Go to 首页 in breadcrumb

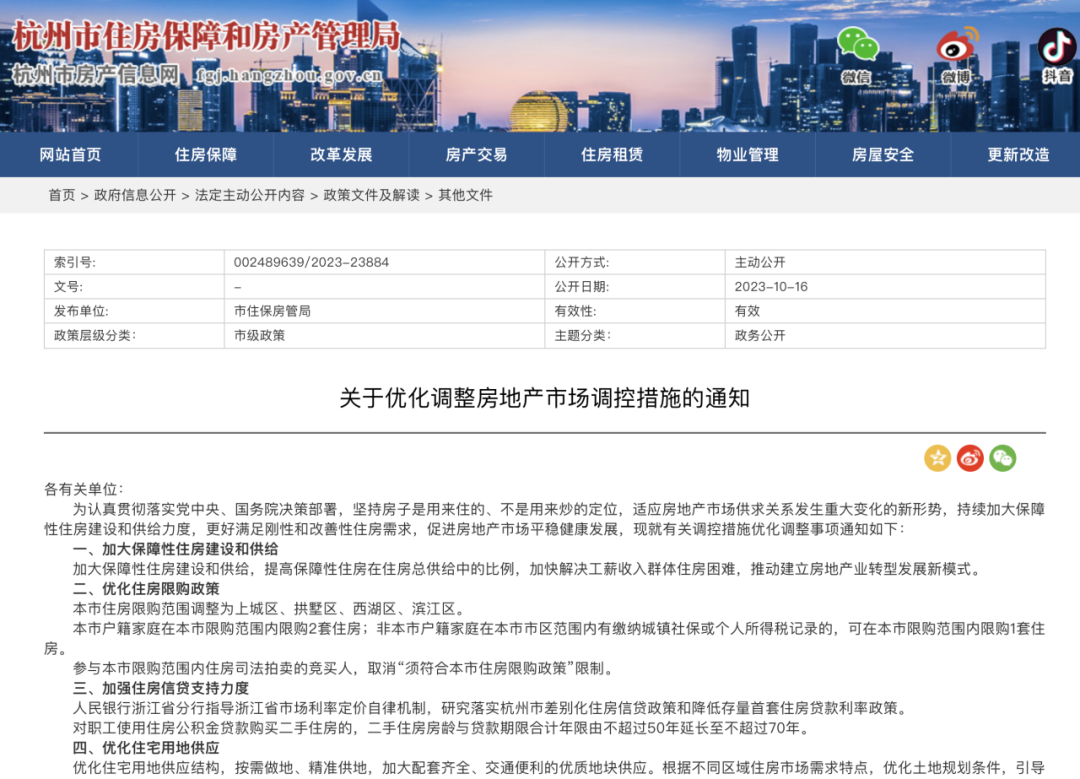pos(61,196)
